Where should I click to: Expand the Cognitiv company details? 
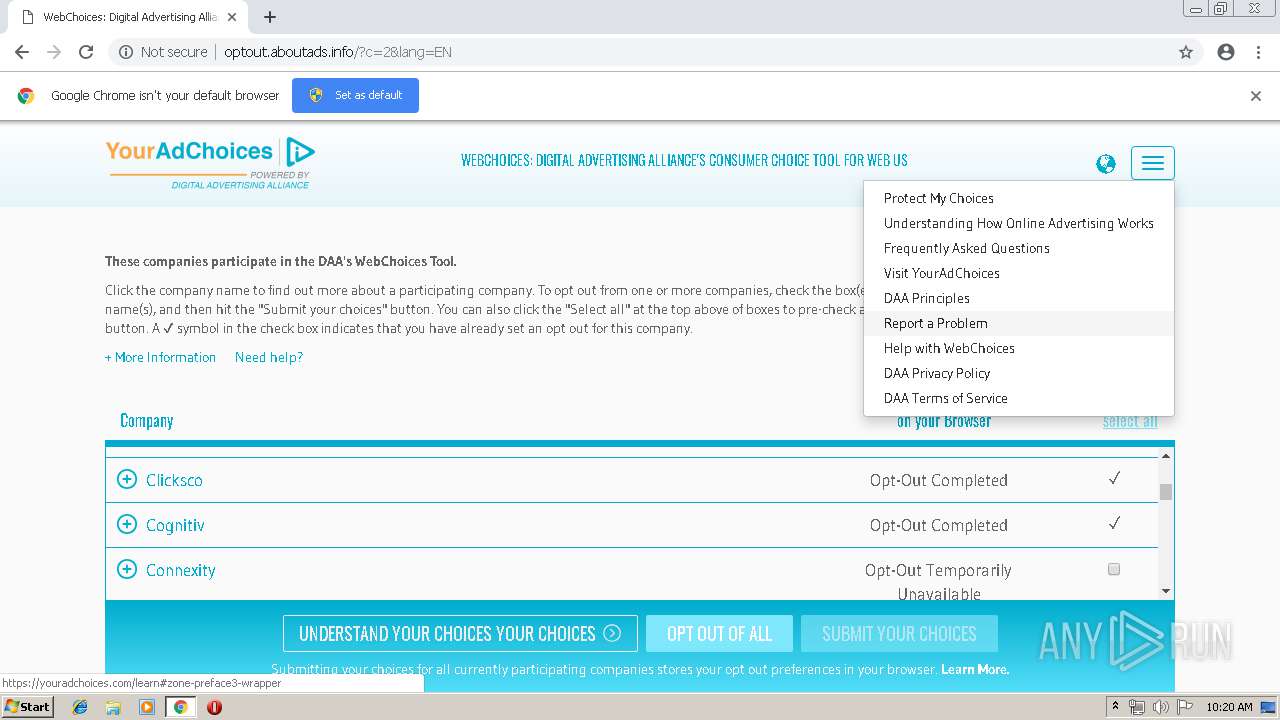coord(127,524)
